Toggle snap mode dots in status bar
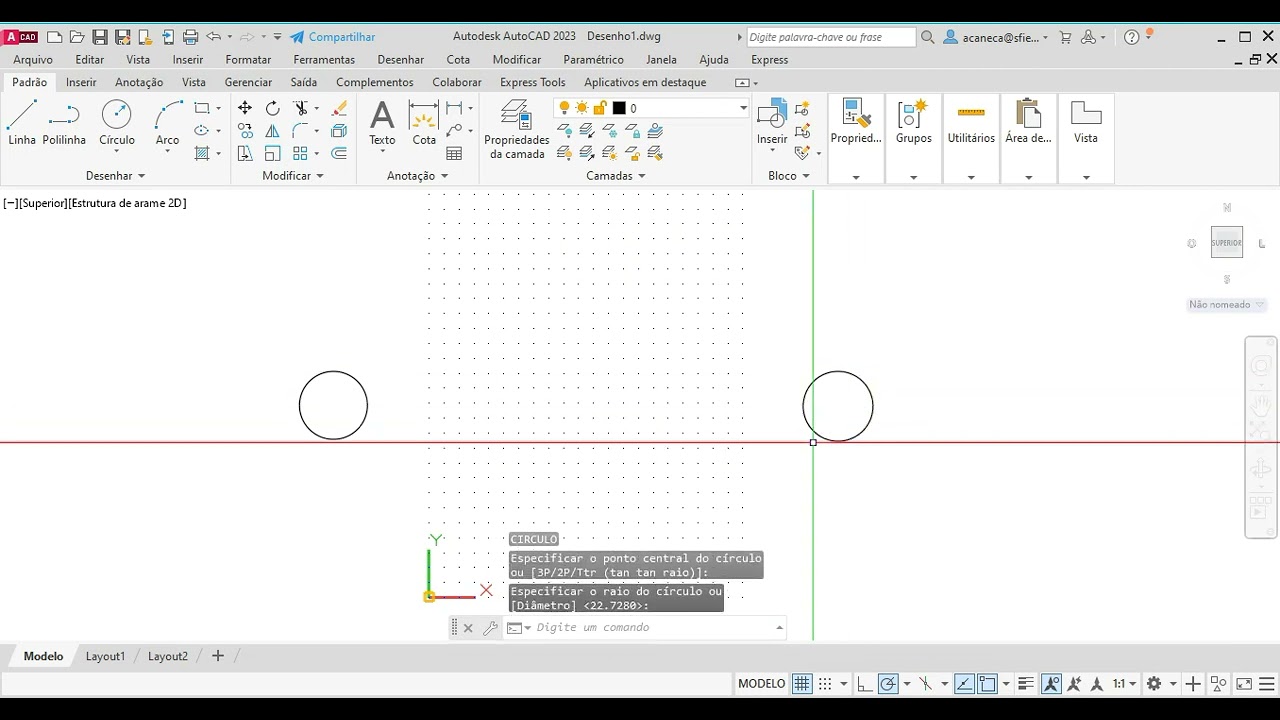This screenshot has width=1280, height=720. click(825, 684)
